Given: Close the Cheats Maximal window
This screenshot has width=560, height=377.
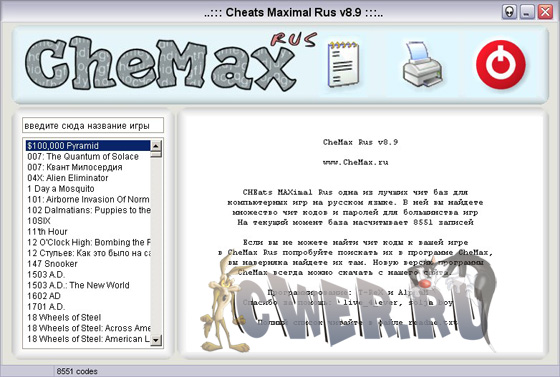Looking at the screenshot, I should tap(545, 12).
